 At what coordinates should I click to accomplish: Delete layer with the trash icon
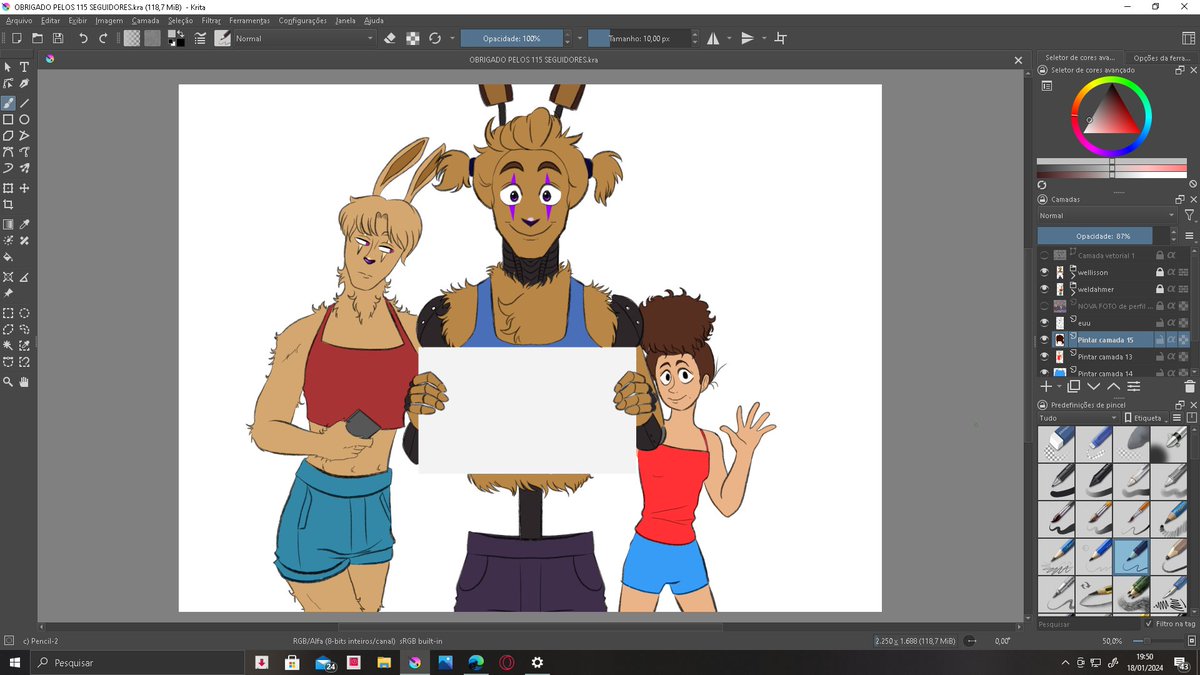click(x=1189, y=386)
